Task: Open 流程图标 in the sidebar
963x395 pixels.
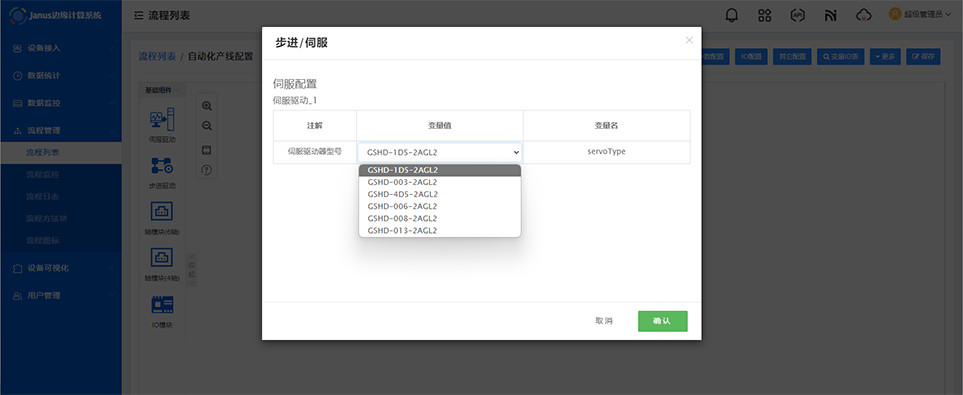Action: [x=61, y=241]
